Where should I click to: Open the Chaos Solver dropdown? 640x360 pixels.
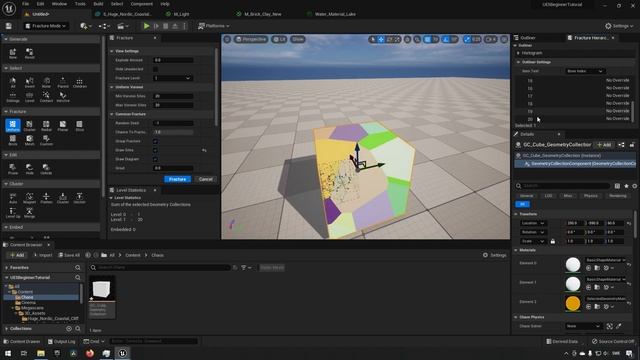click(x=584, y=326)
